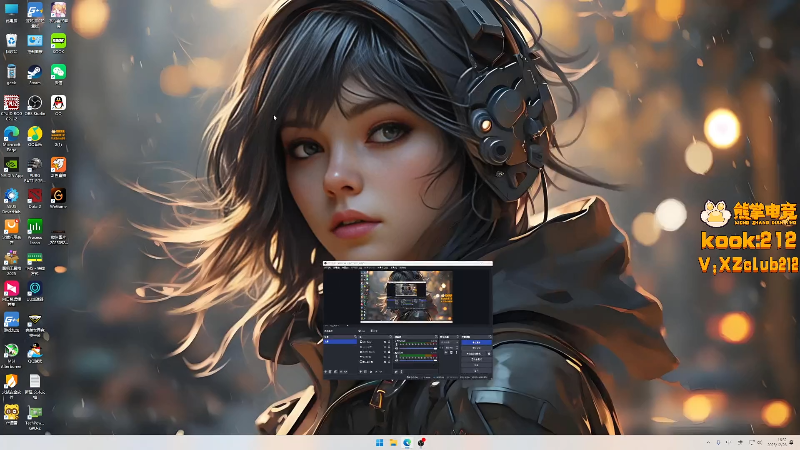Screen dimensions: 800x450
Task: Adjust the upper audio volume slider in OBS mixer
Action: [417, 349]
